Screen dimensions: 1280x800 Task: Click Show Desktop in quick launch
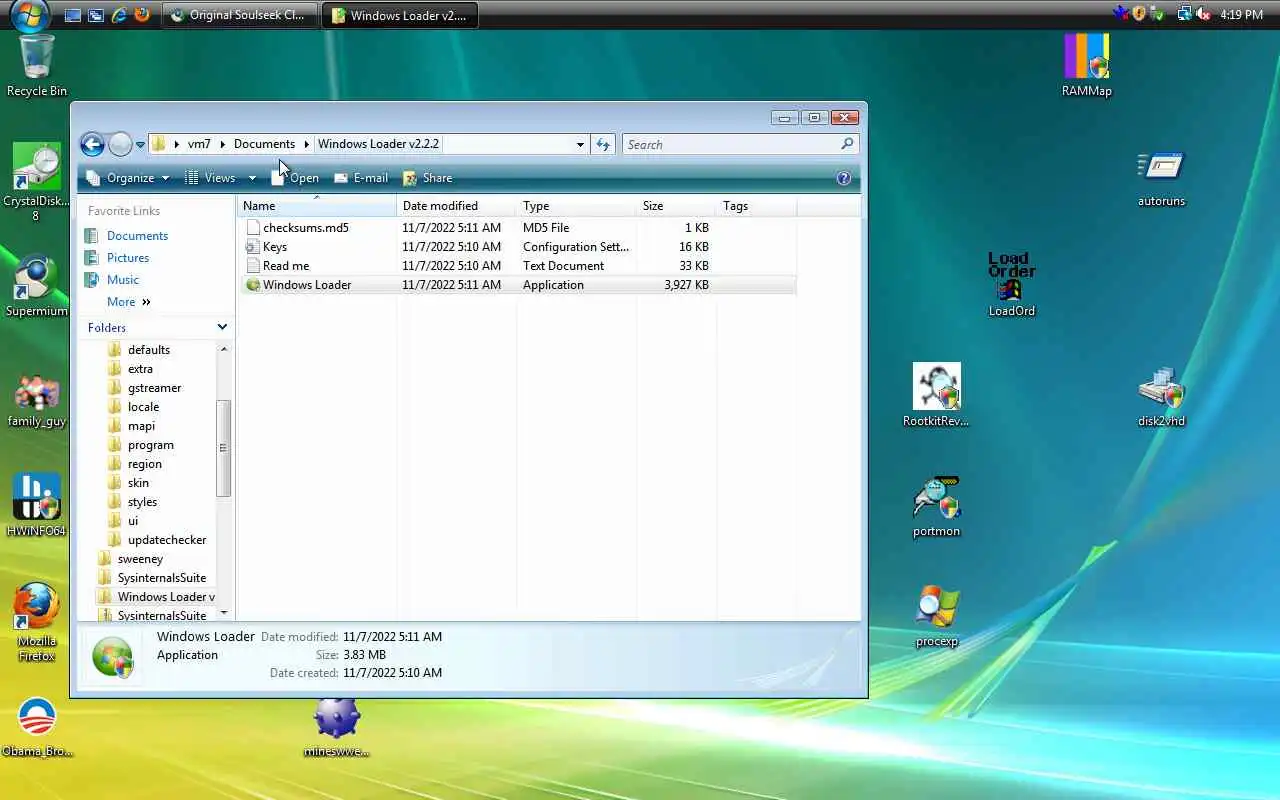[x=72, y=15]
